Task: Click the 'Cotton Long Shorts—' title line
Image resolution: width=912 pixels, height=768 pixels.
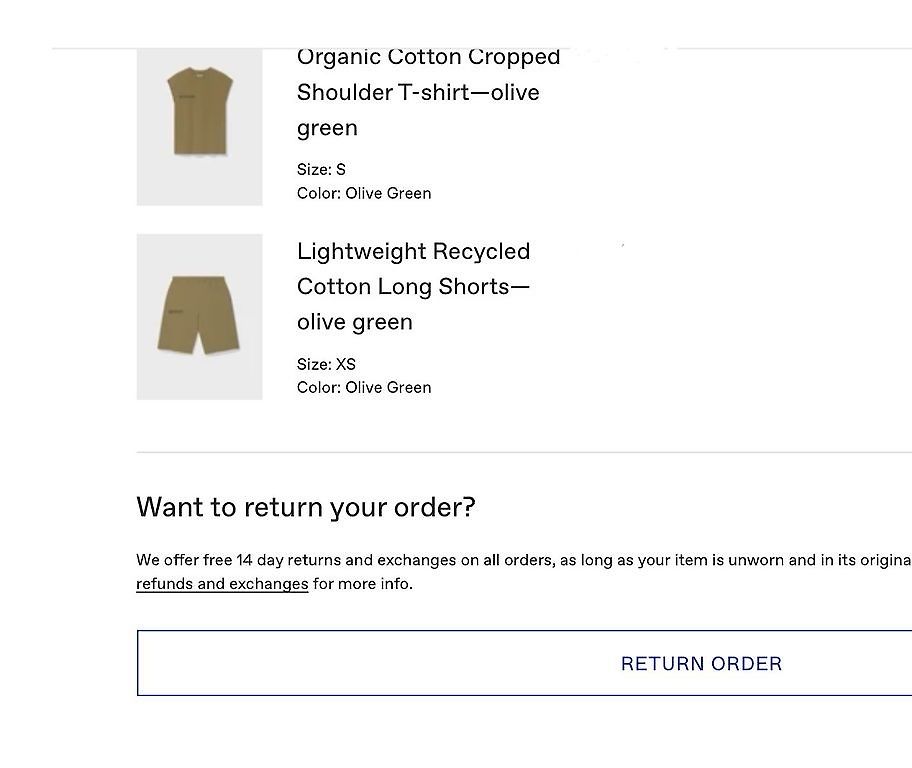Action: coord(414,286)
